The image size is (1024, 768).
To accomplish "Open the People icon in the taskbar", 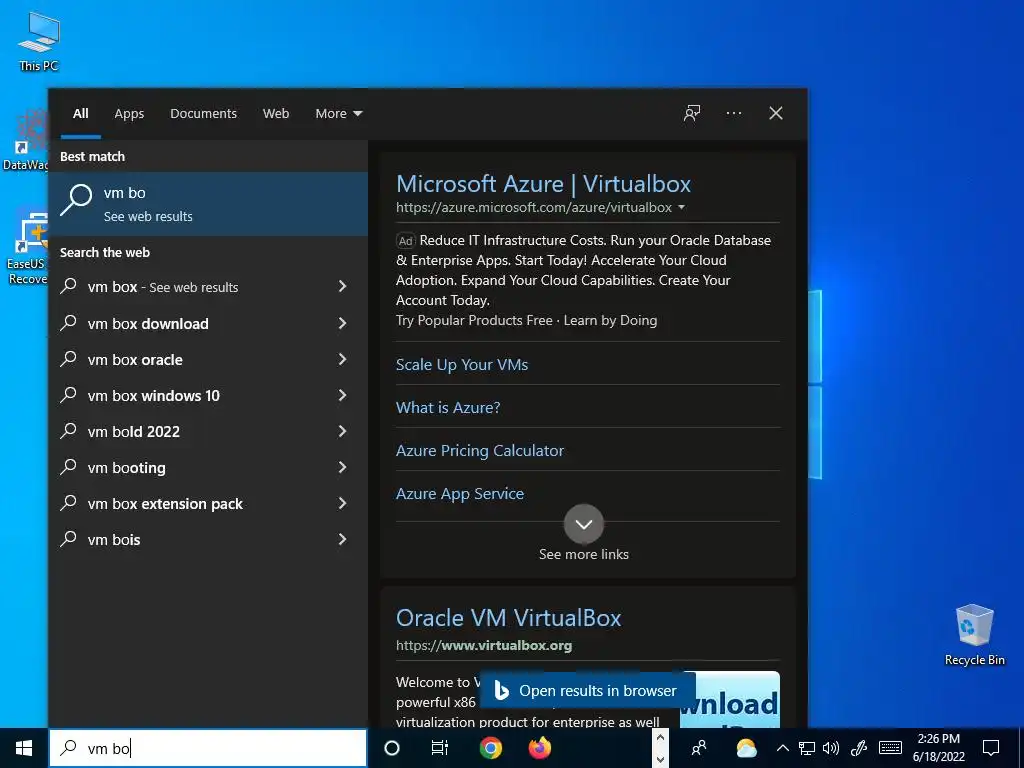I will (x=699, y=748).
